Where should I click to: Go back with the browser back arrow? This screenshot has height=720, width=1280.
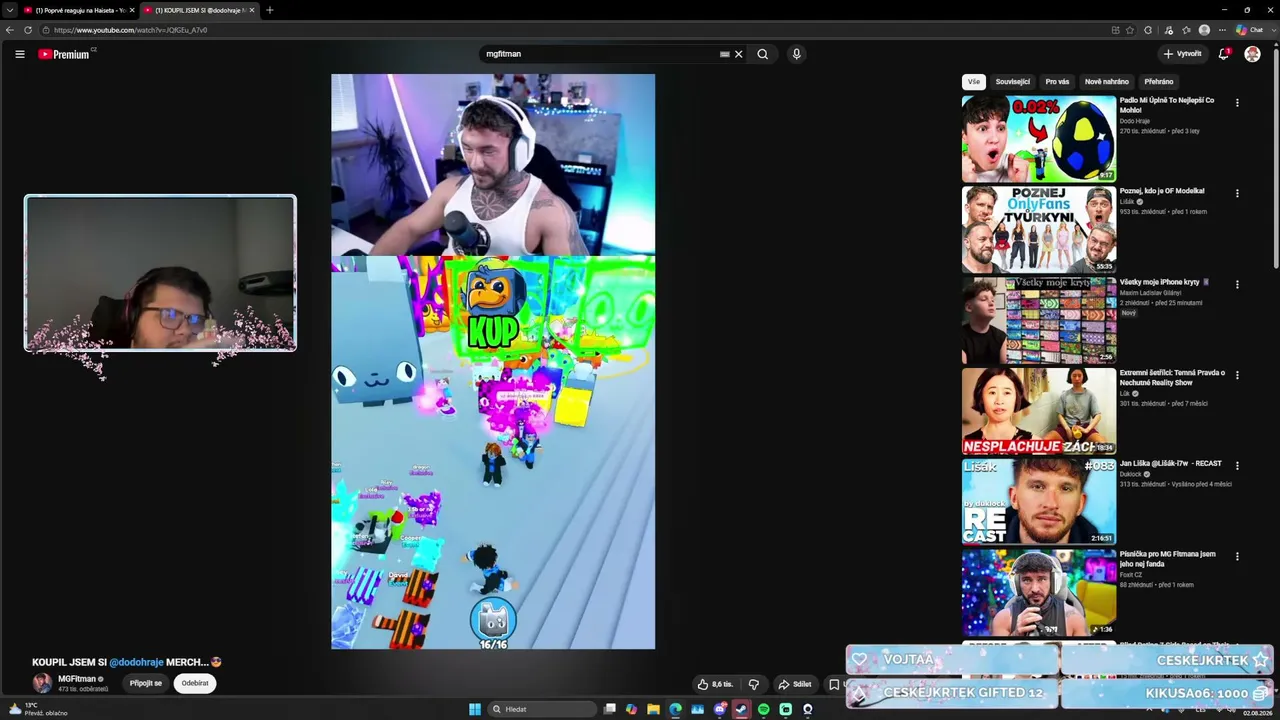[10, 30]
